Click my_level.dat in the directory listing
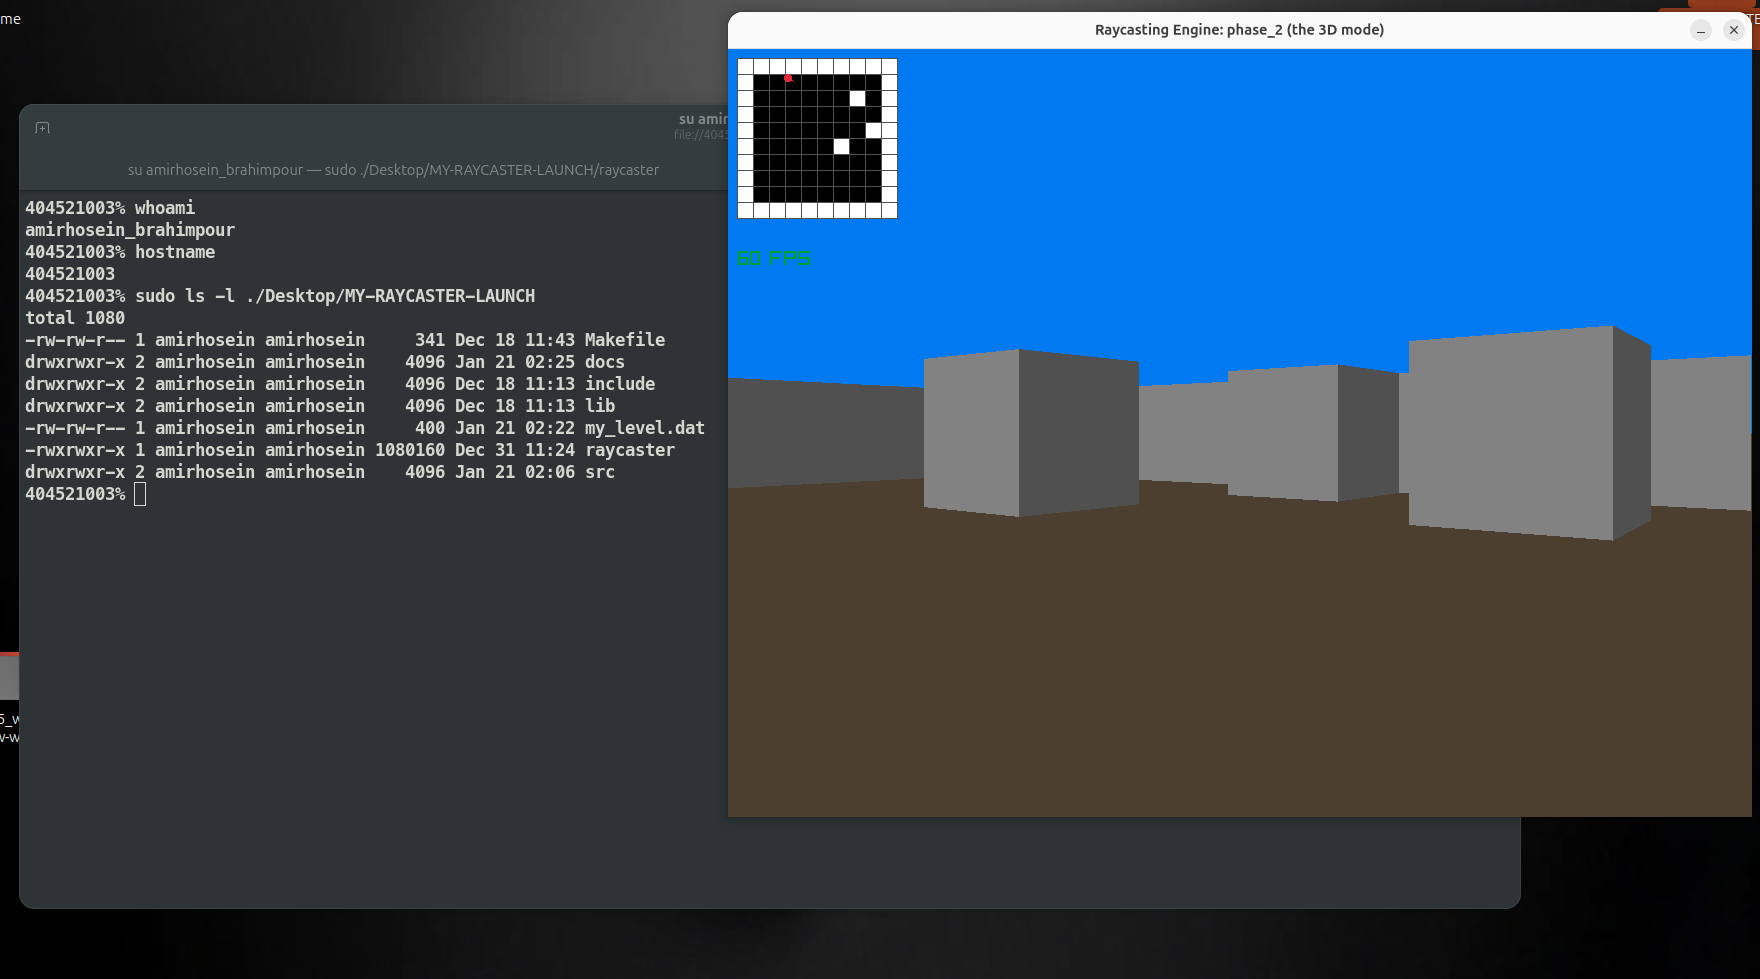The image size is (1760, 979). [x=644, y=428]
